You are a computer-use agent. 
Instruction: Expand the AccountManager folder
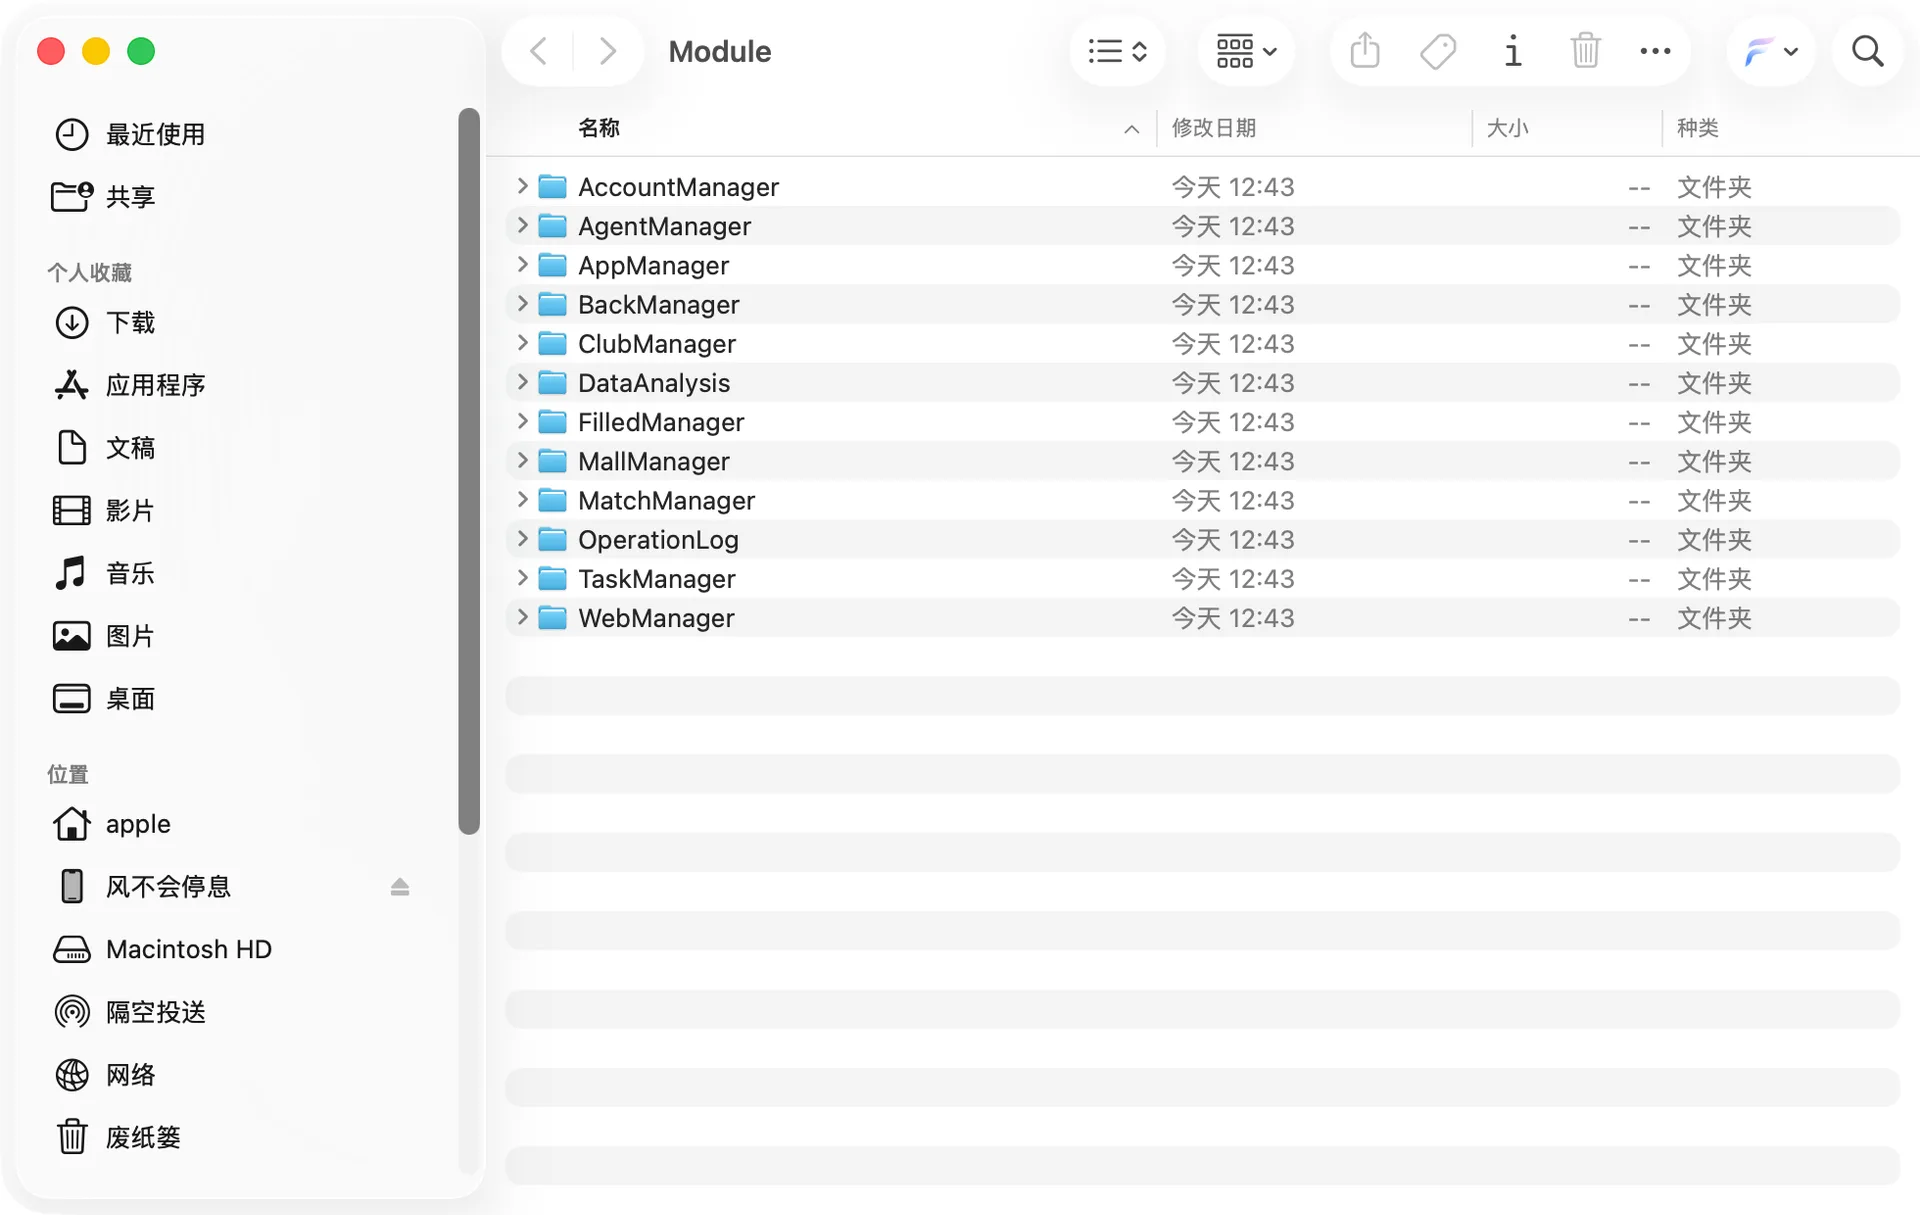coord(522,186)
